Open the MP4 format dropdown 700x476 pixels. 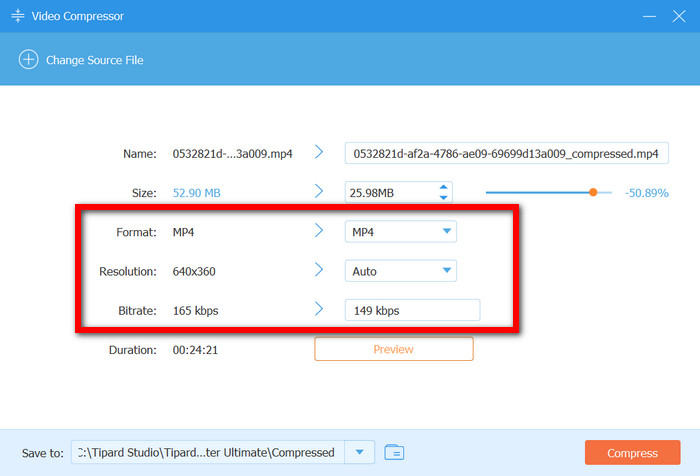click(x=400, y=231)
